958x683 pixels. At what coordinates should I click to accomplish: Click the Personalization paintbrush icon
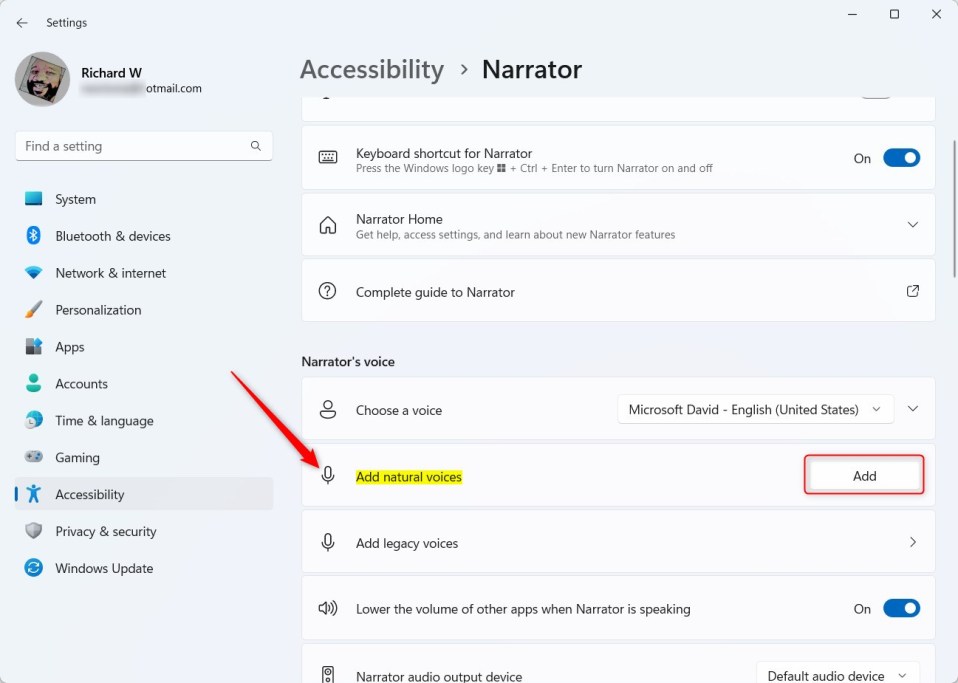34,309
